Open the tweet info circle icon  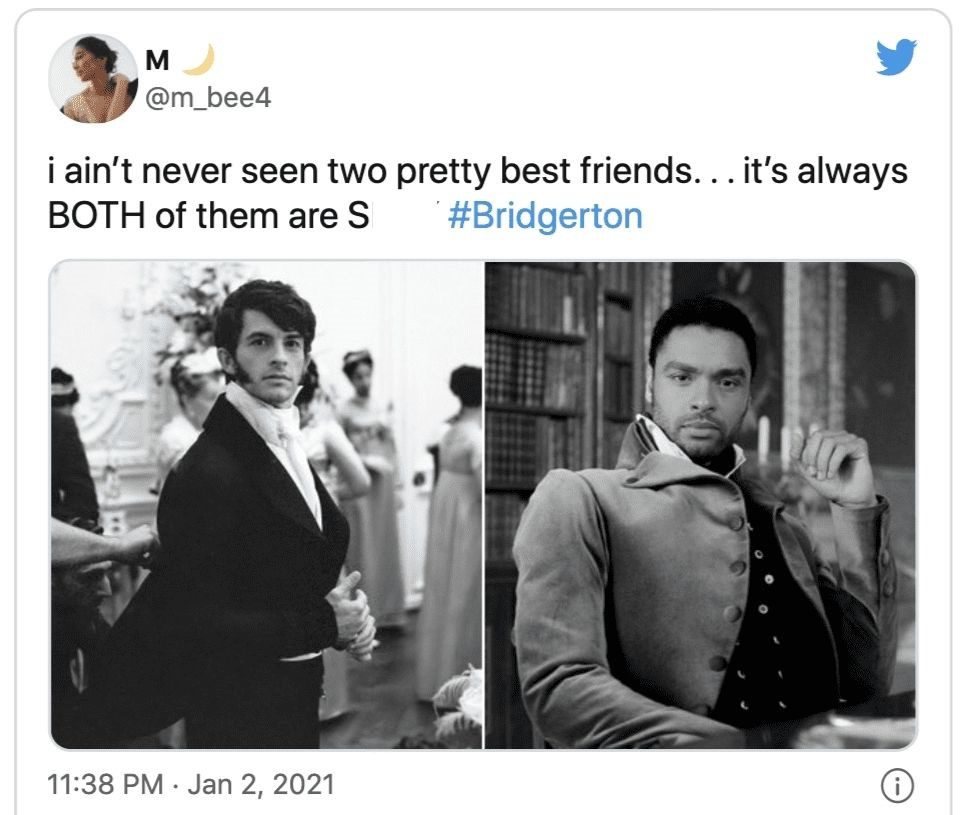[898, 786]
